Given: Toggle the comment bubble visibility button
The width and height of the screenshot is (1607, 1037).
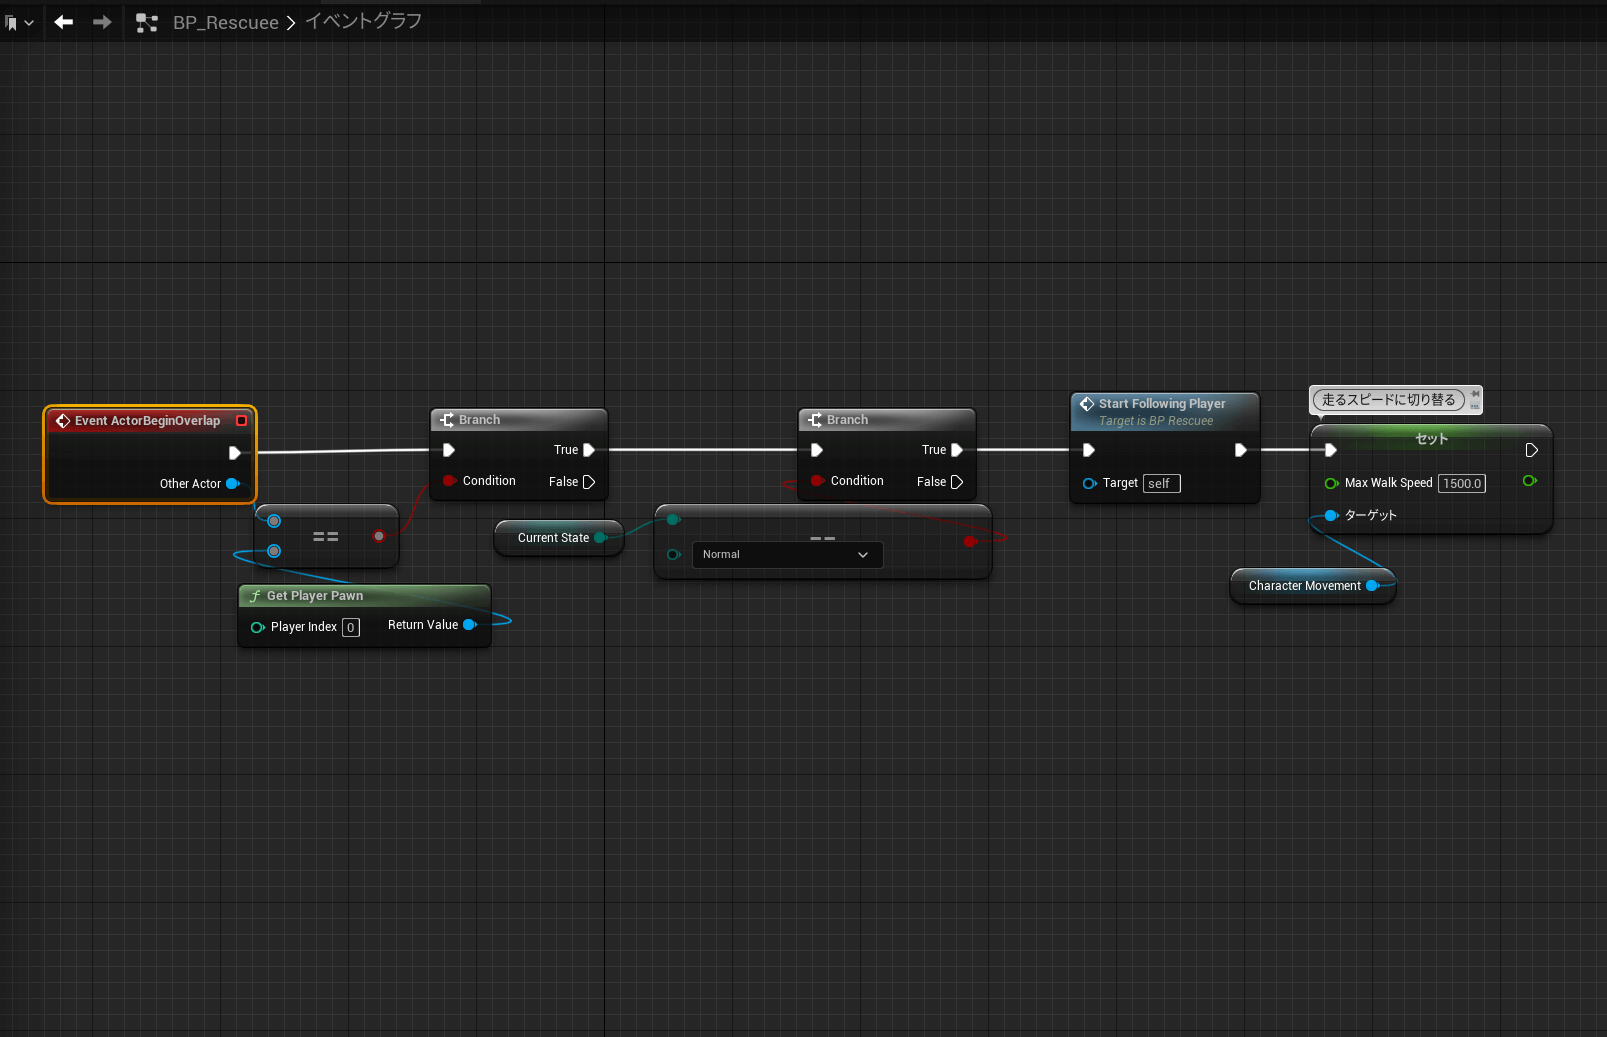Looking at the screenshot, I should pyautogui.click(x=1475, y=406).
